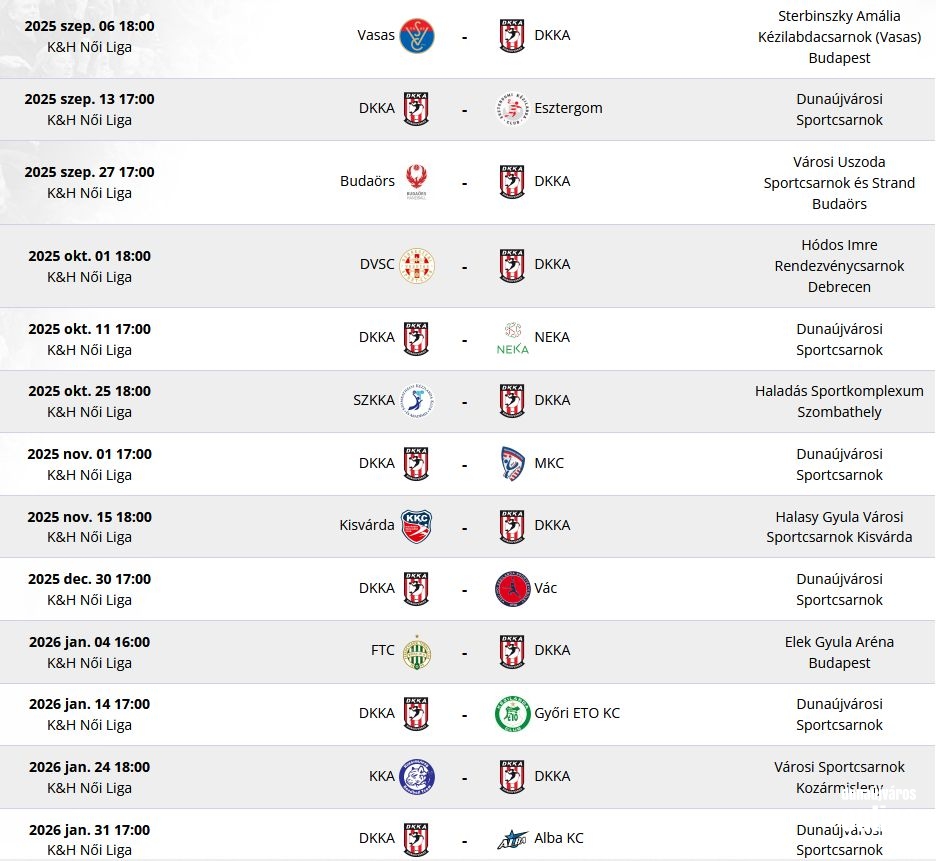Click the 2025 szep. 06 18:00 match date
This screenshot has height=861, width=936.
[x=90, y=26]
